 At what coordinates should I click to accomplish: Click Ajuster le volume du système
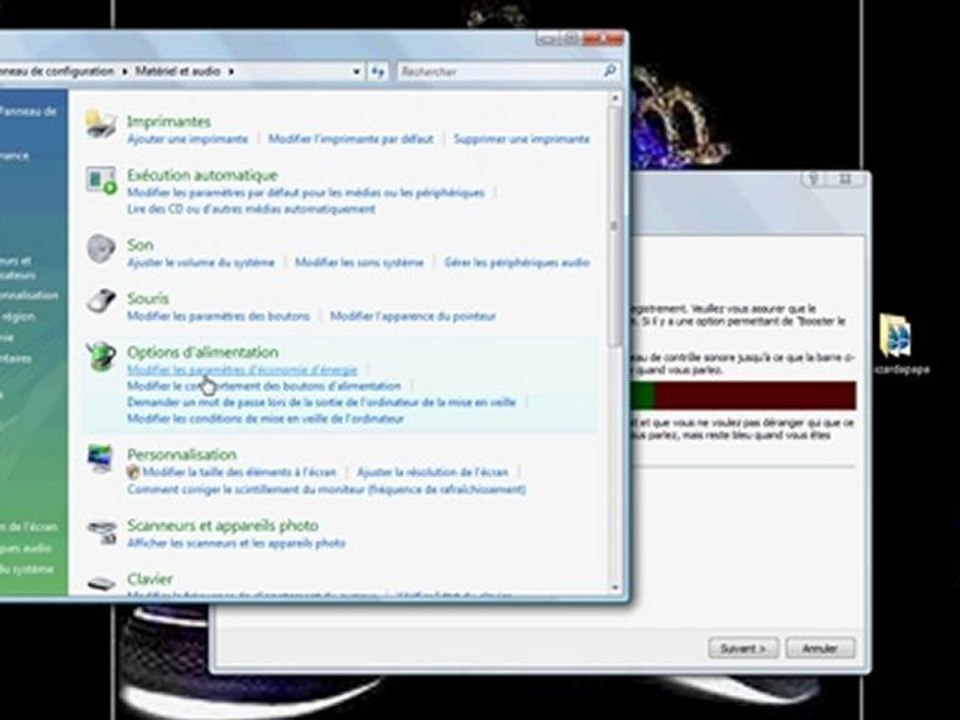click(201, 263)
